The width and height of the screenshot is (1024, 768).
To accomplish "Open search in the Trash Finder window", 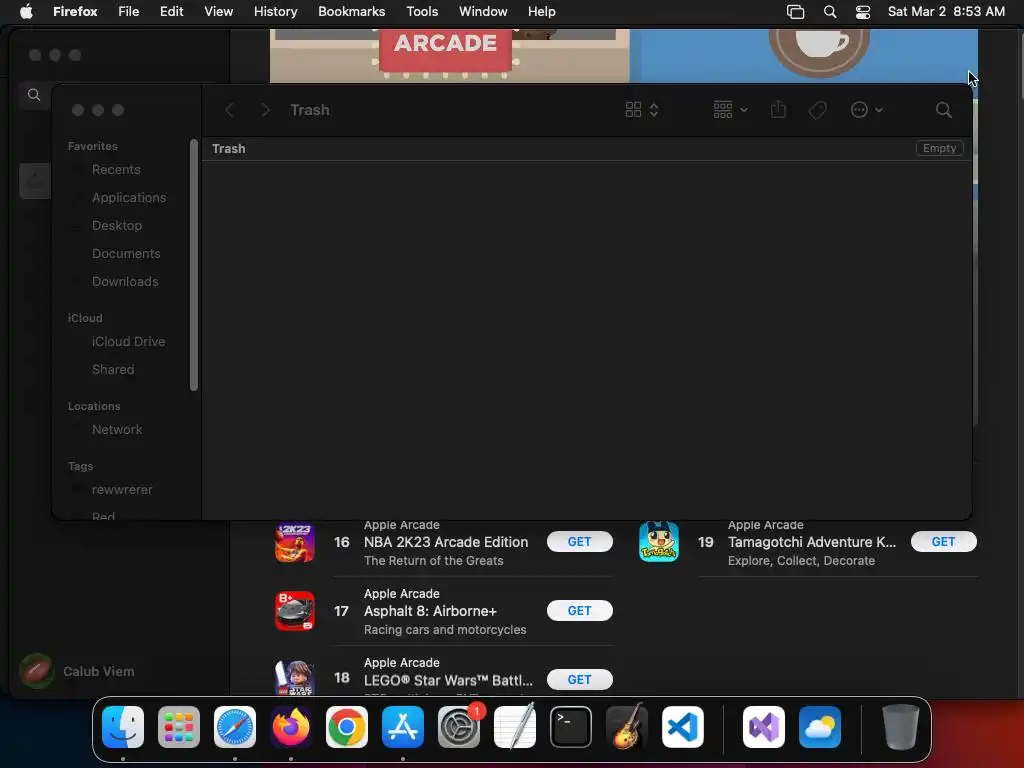I will coord(944,110).
